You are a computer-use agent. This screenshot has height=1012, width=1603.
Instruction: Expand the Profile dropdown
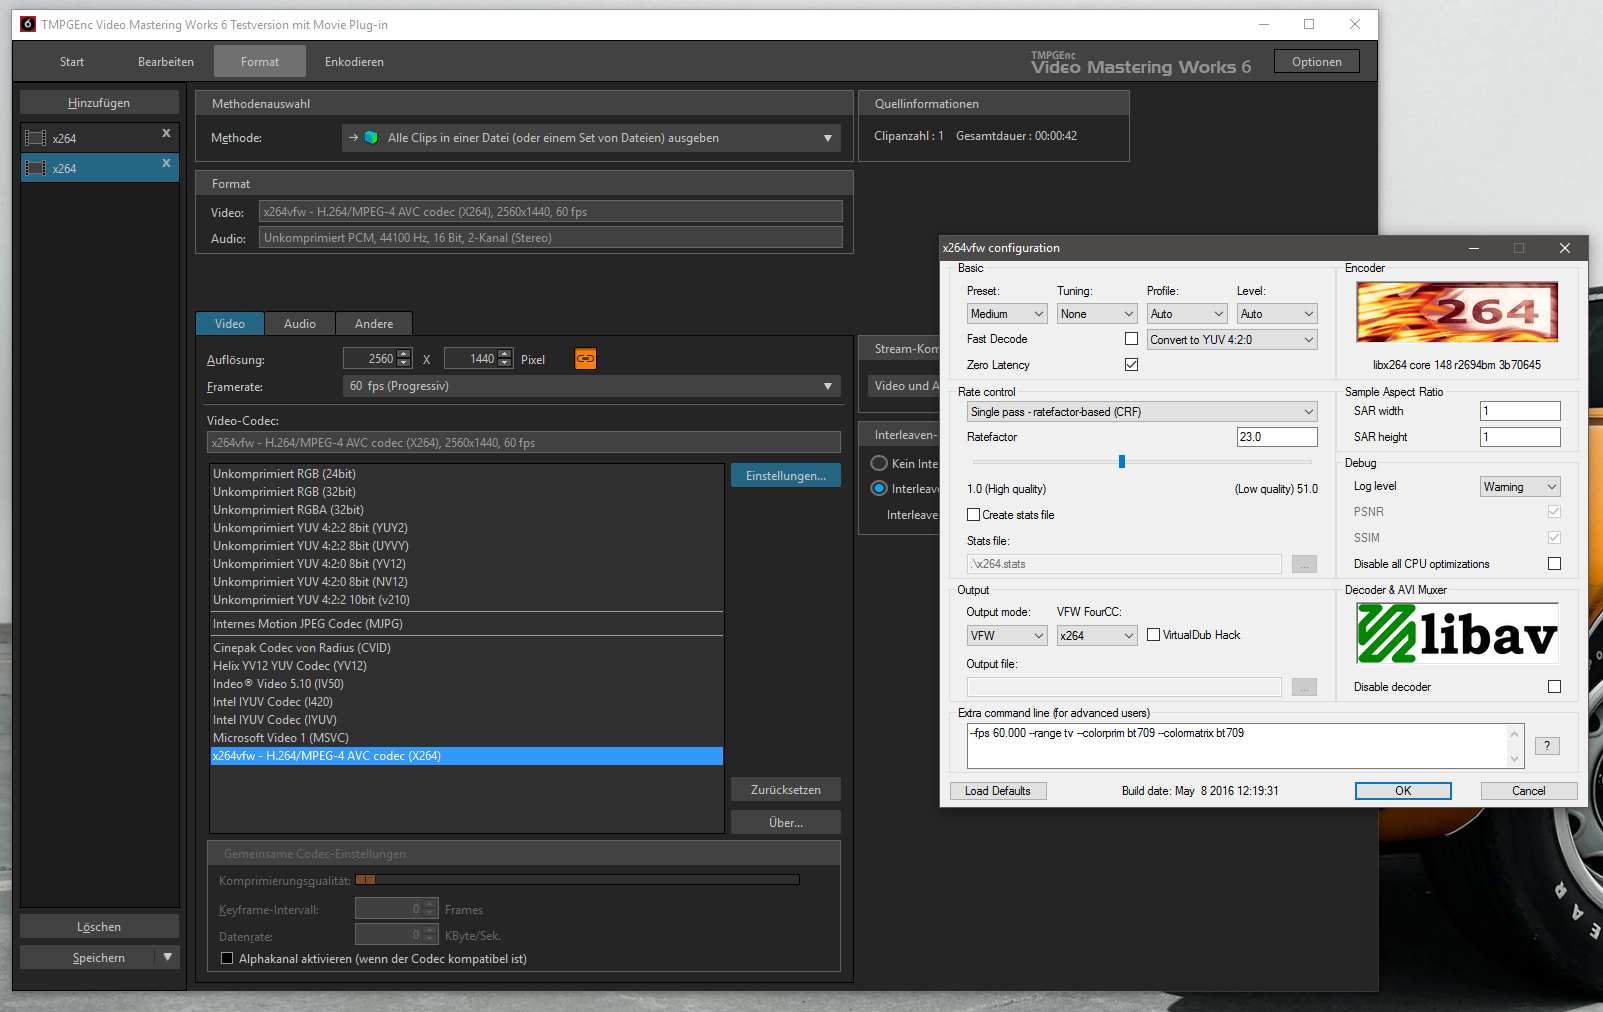(1187, 314)
